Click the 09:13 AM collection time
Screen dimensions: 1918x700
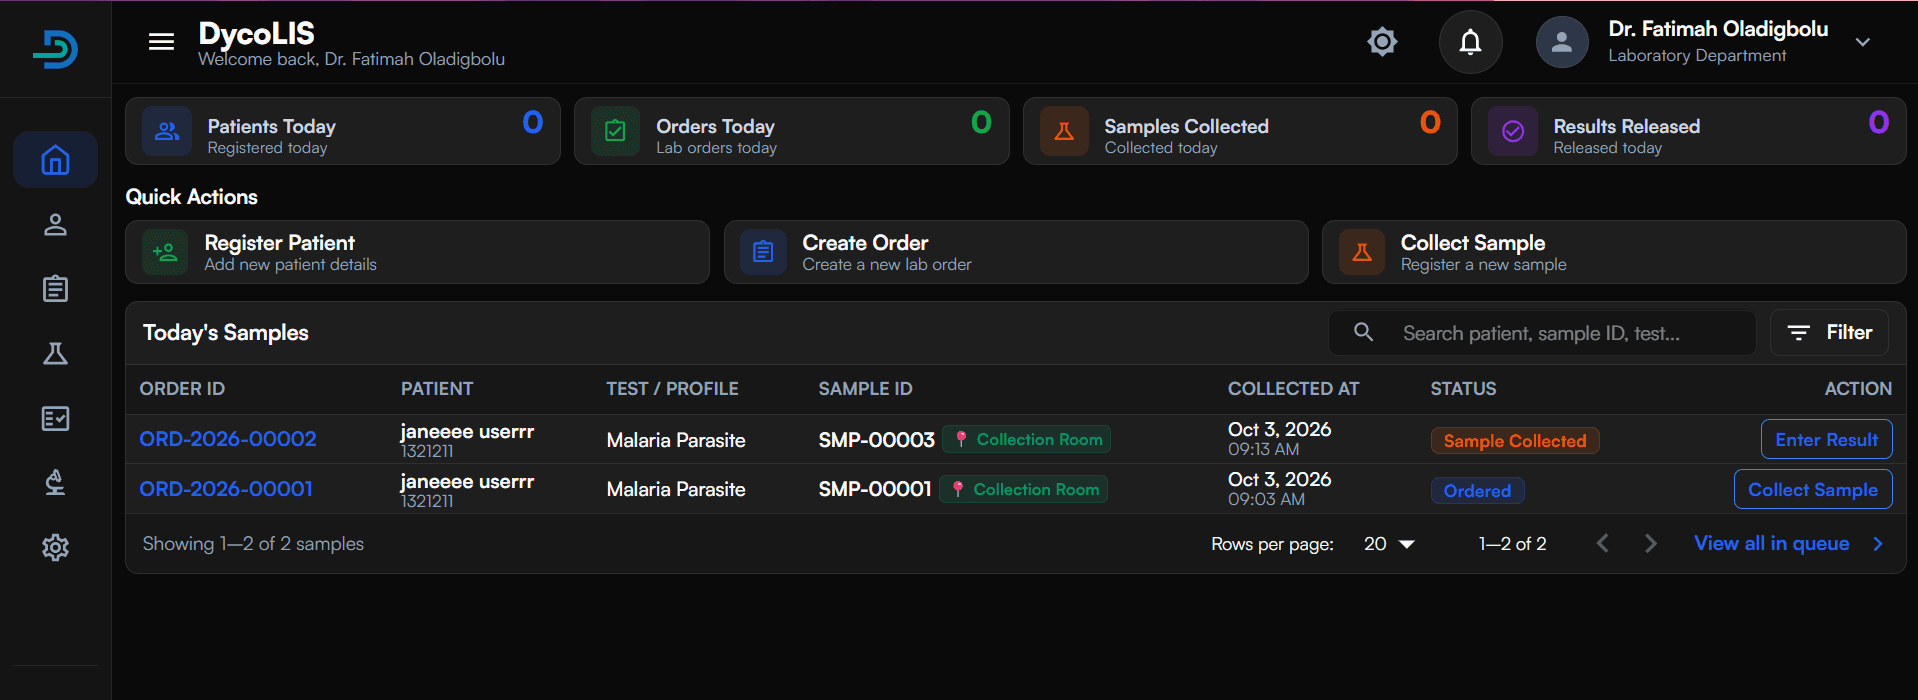(x=1263, y=450)
